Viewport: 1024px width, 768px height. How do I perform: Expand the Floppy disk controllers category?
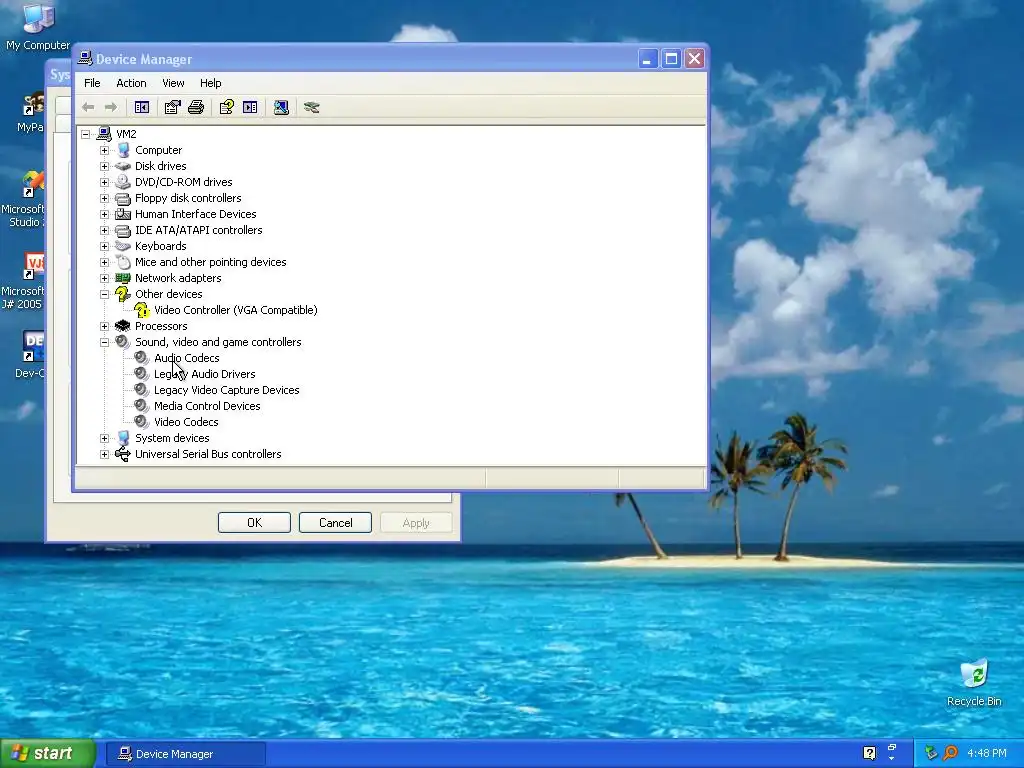tap(104, 198)
